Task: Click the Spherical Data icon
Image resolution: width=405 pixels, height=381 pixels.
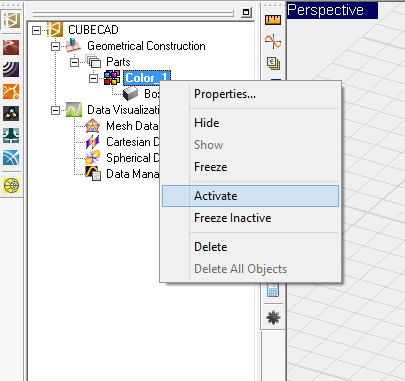Action: pos(93,158)
